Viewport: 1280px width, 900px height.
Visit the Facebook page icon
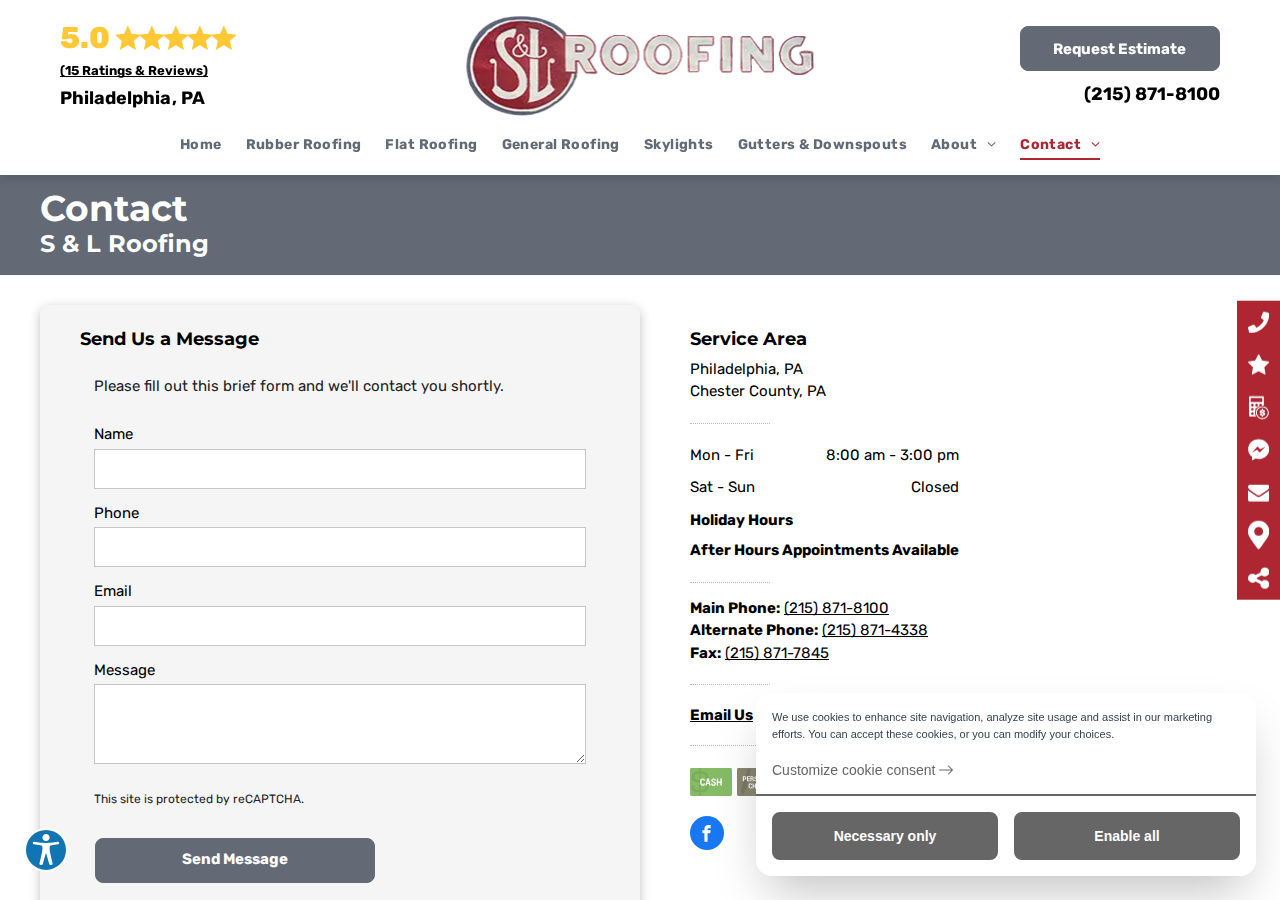point(707,833)
